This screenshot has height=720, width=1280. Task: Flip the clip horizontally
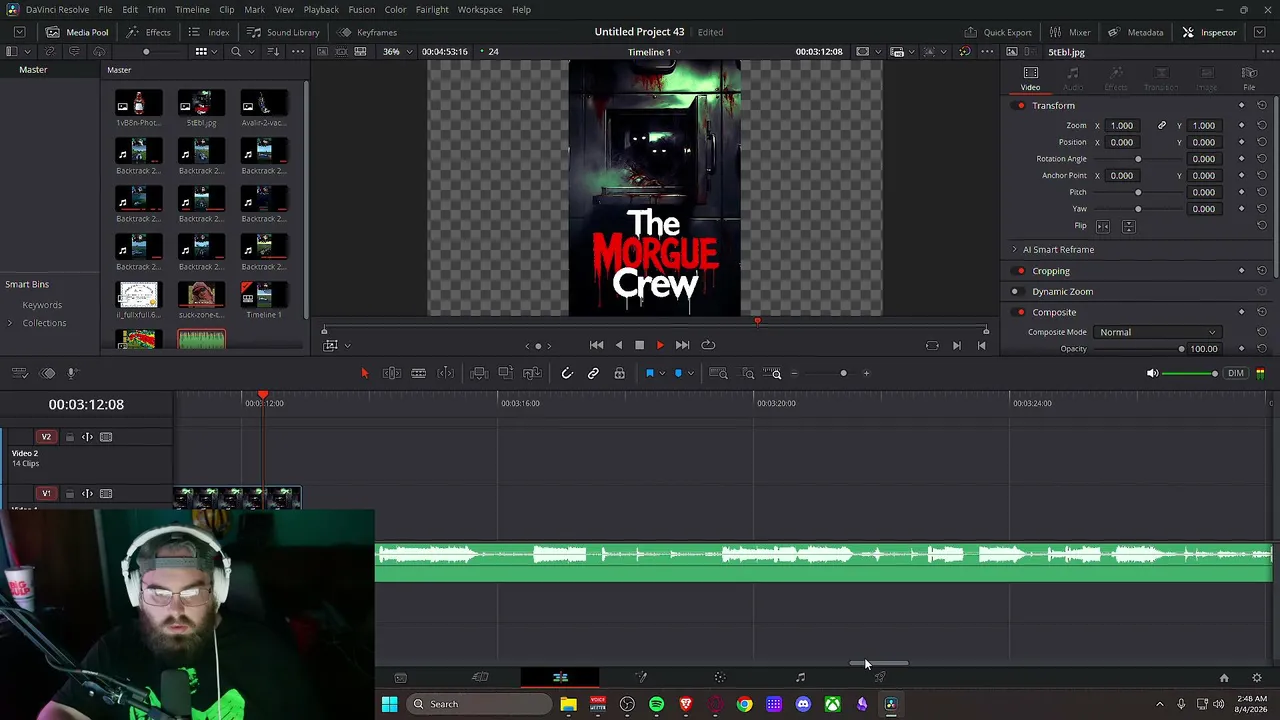click(1103, 226)
